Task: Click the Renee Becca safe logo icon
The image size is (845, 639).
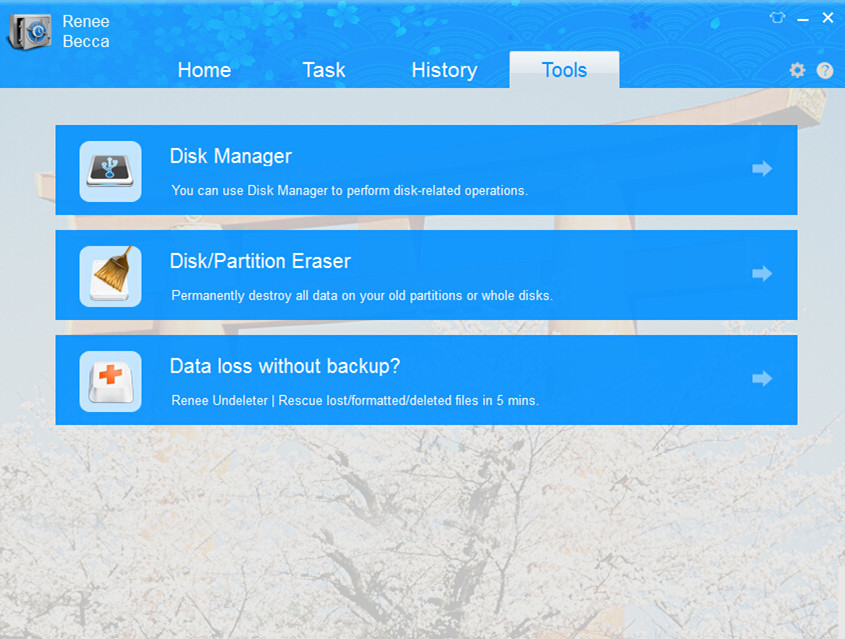Action: 30,31
